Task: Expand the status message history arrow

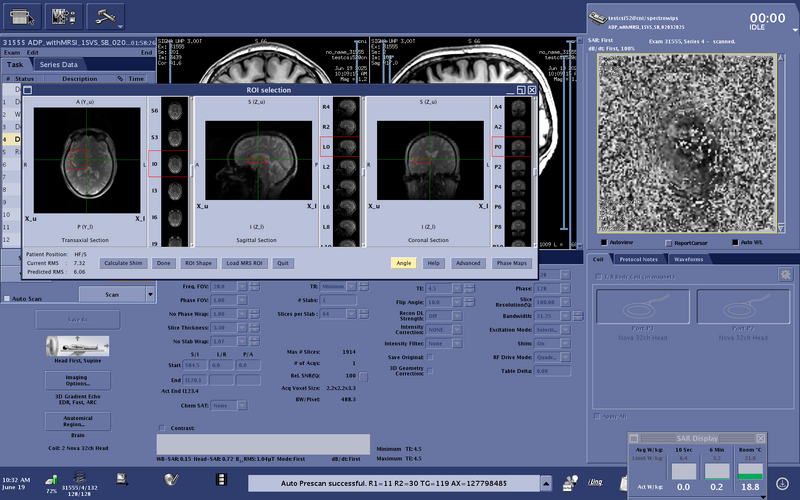Action: [546, 483]
